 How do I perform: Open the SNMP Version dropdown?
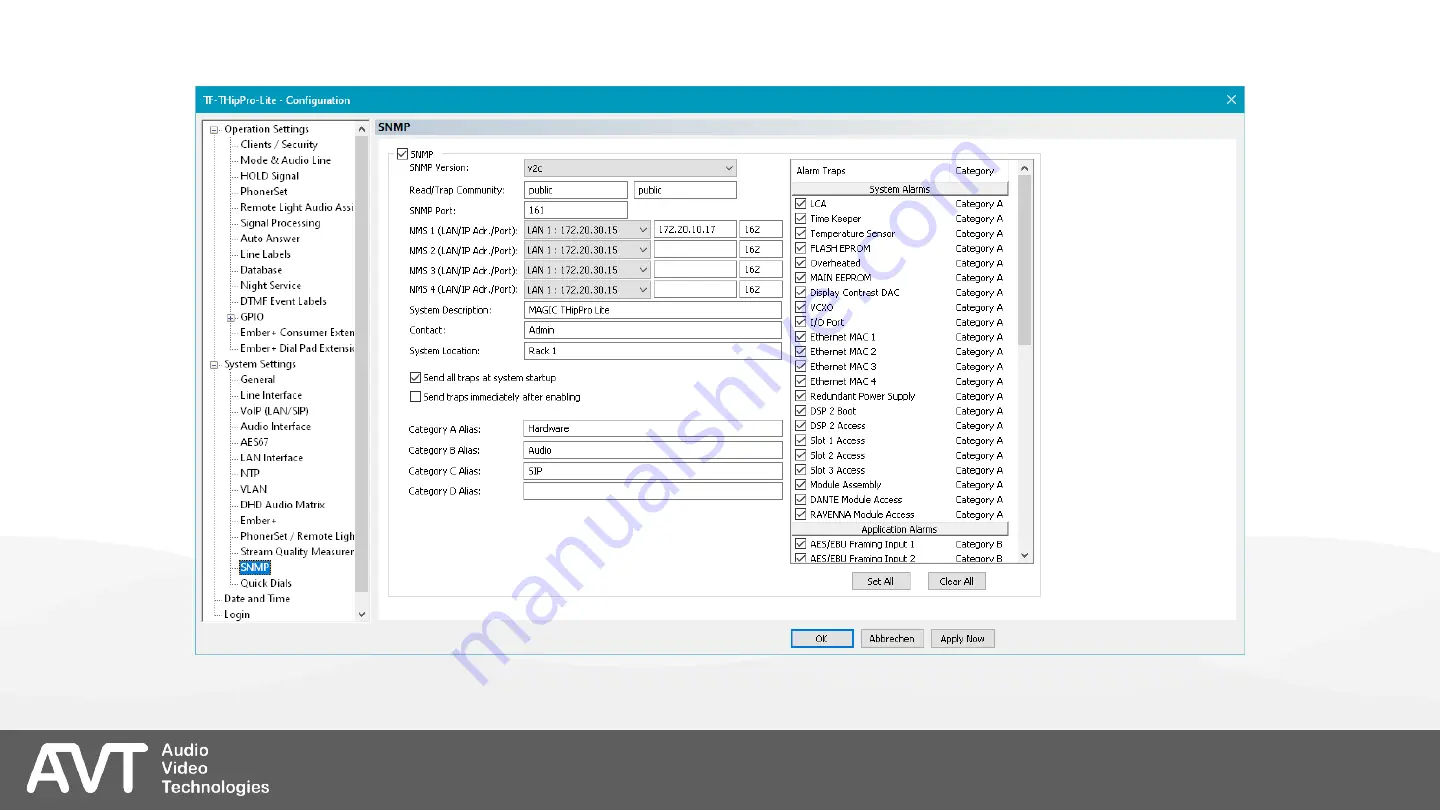[630, 168]
